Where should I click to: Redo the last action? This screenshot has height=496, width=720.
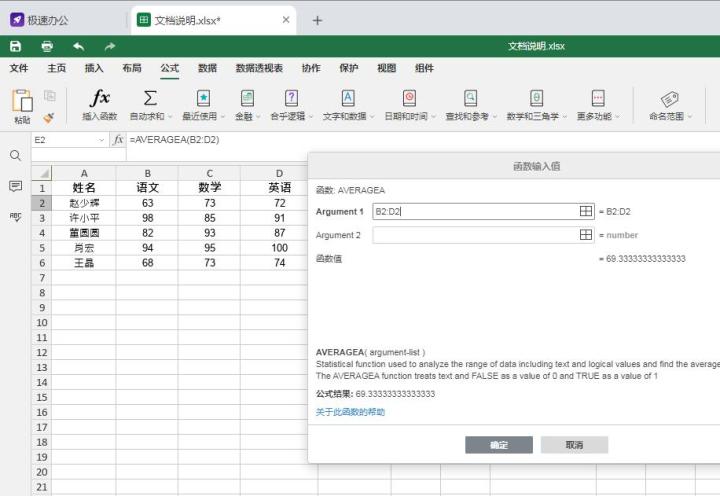(x=110, y=46)
